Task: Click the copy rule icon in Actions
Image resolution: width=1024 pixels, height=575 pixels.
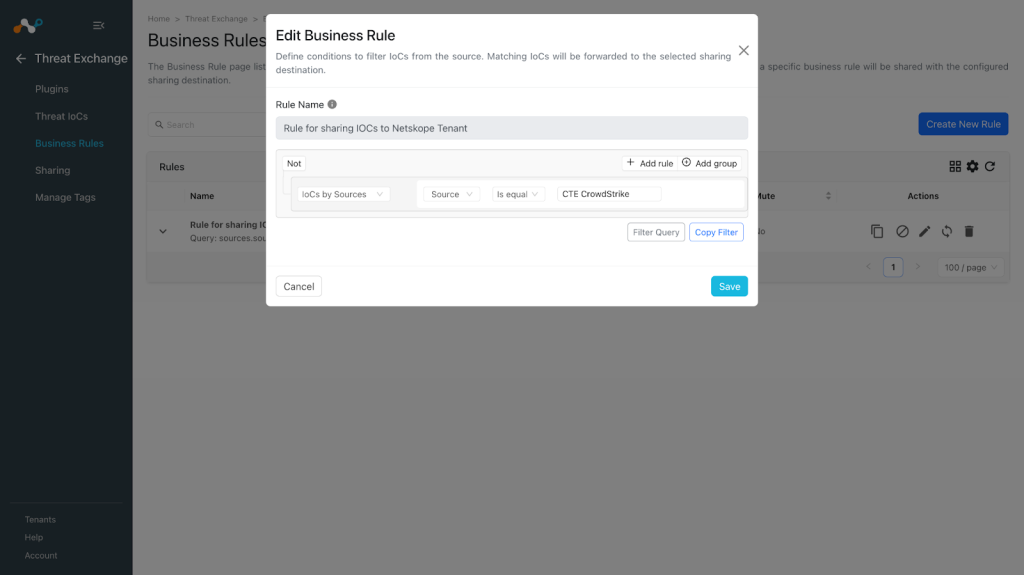Action: click(877, 231)
